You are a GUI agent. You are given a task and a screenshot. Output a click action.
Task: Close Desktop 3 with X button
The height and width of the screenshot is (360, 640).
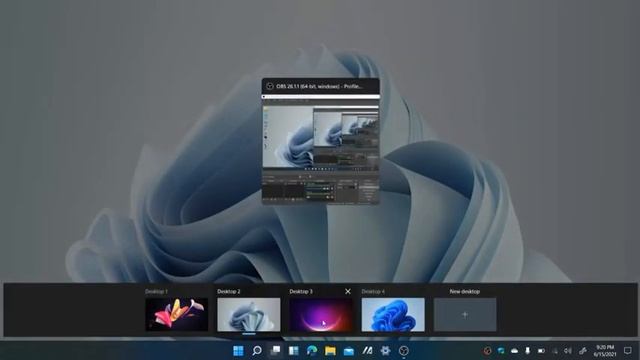click(x=348, y=291)
